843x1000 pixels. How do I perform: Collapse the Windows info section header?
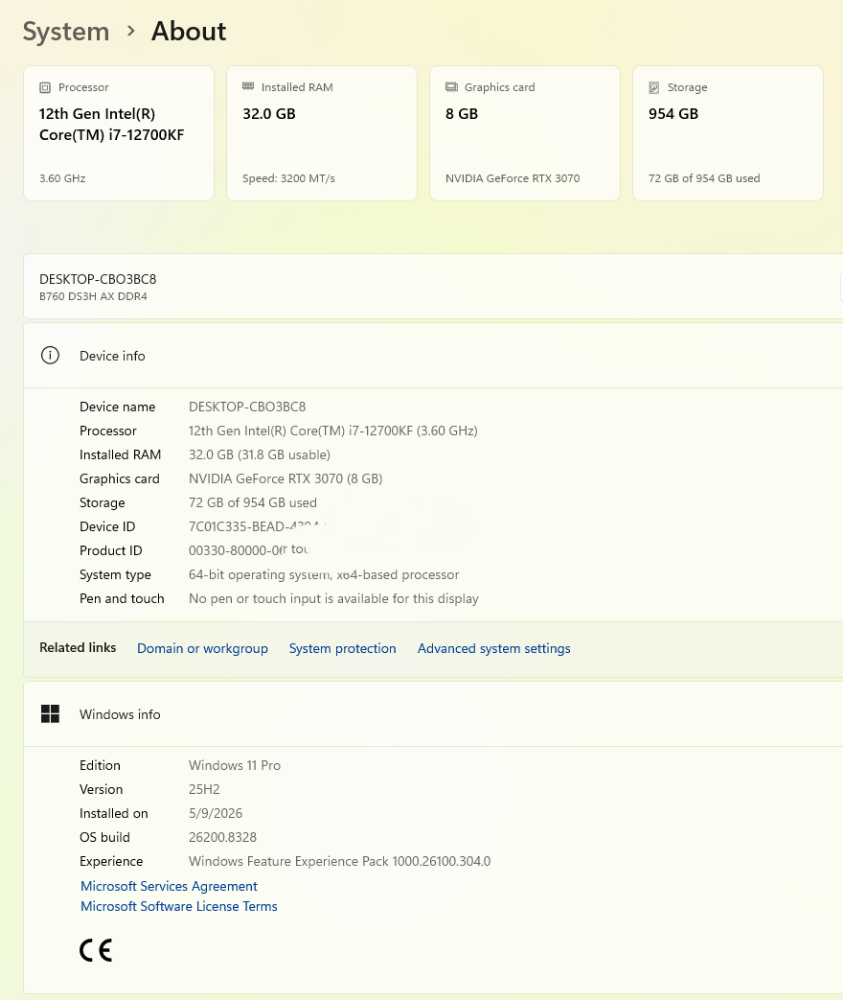pos(433,714)
